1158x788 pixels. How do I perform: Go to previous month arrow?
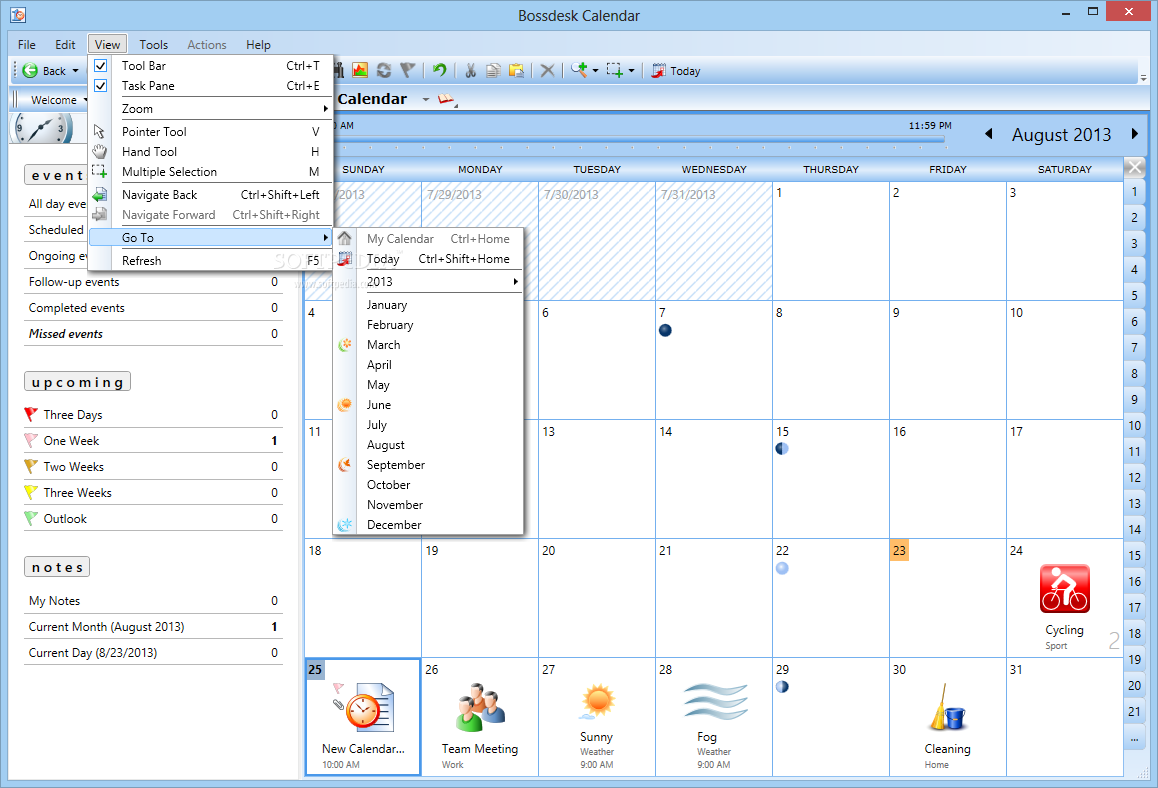[989, 134]
